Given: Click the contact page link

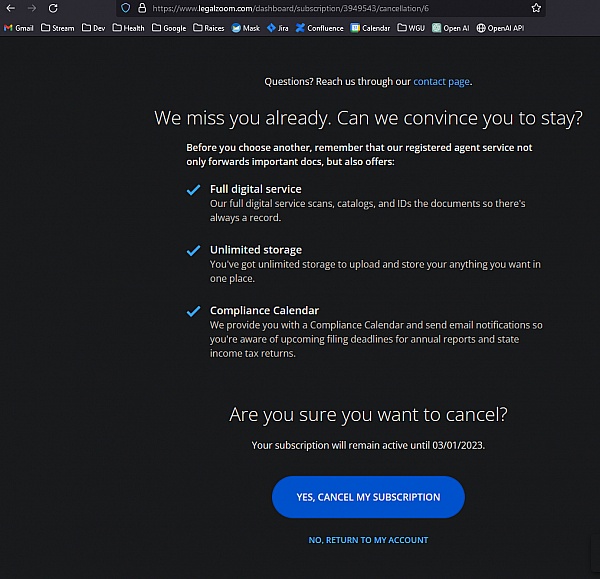Looking at the screenshot, I should [441, 82].
